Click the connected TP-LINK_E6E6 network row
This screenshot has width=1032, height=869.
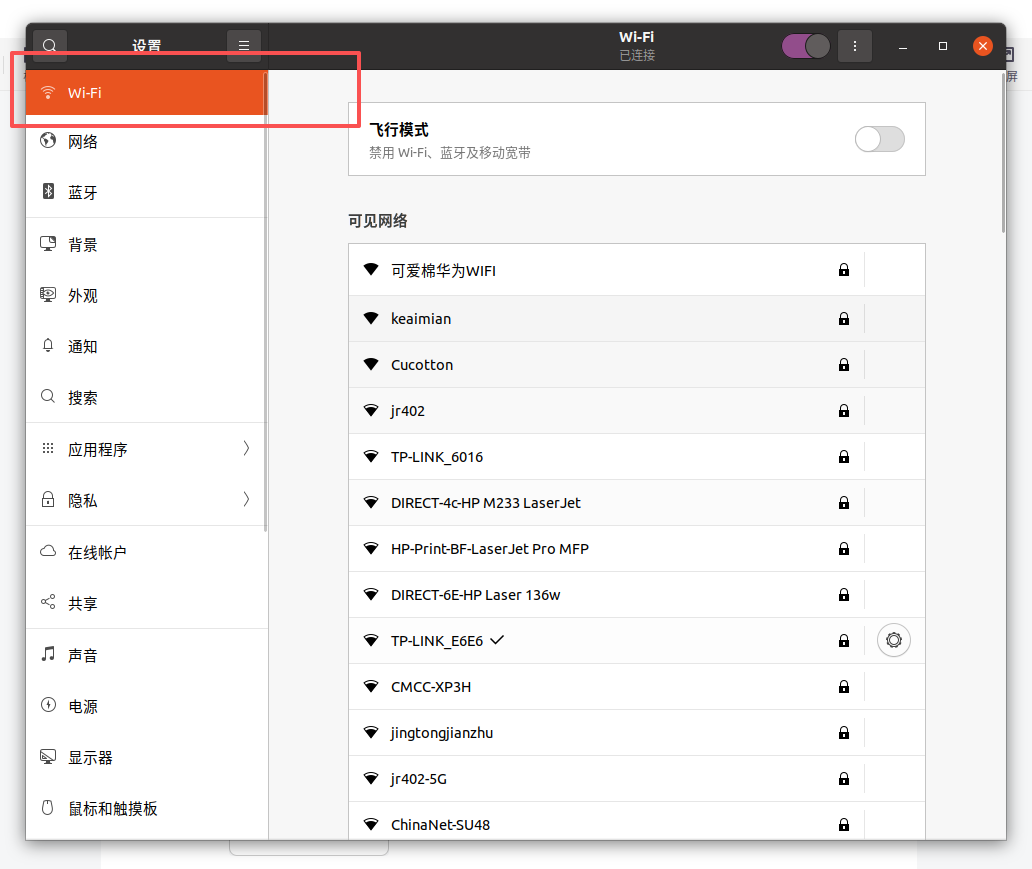tap(636, 641)
